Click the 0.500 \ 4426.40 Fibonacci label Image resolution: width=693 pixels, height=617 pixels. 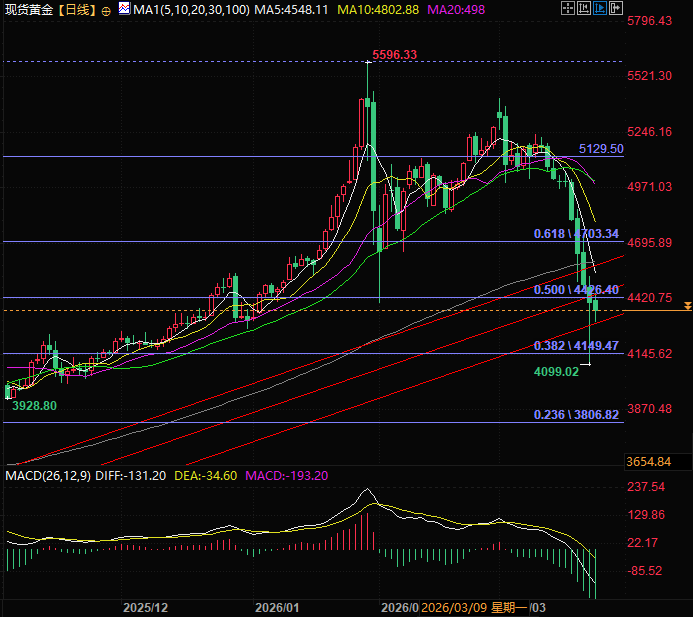(576, 290)
